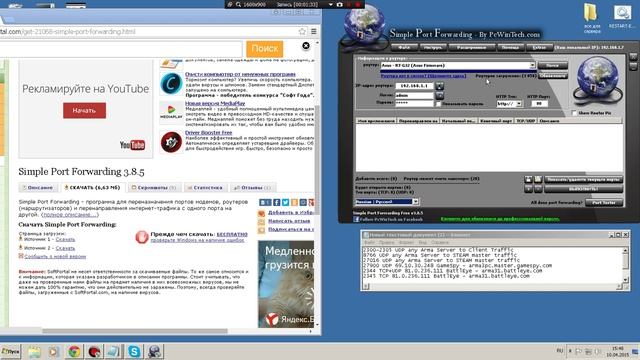
Task: Click the red helmet taskbar icon
Action: click(94, 351)
